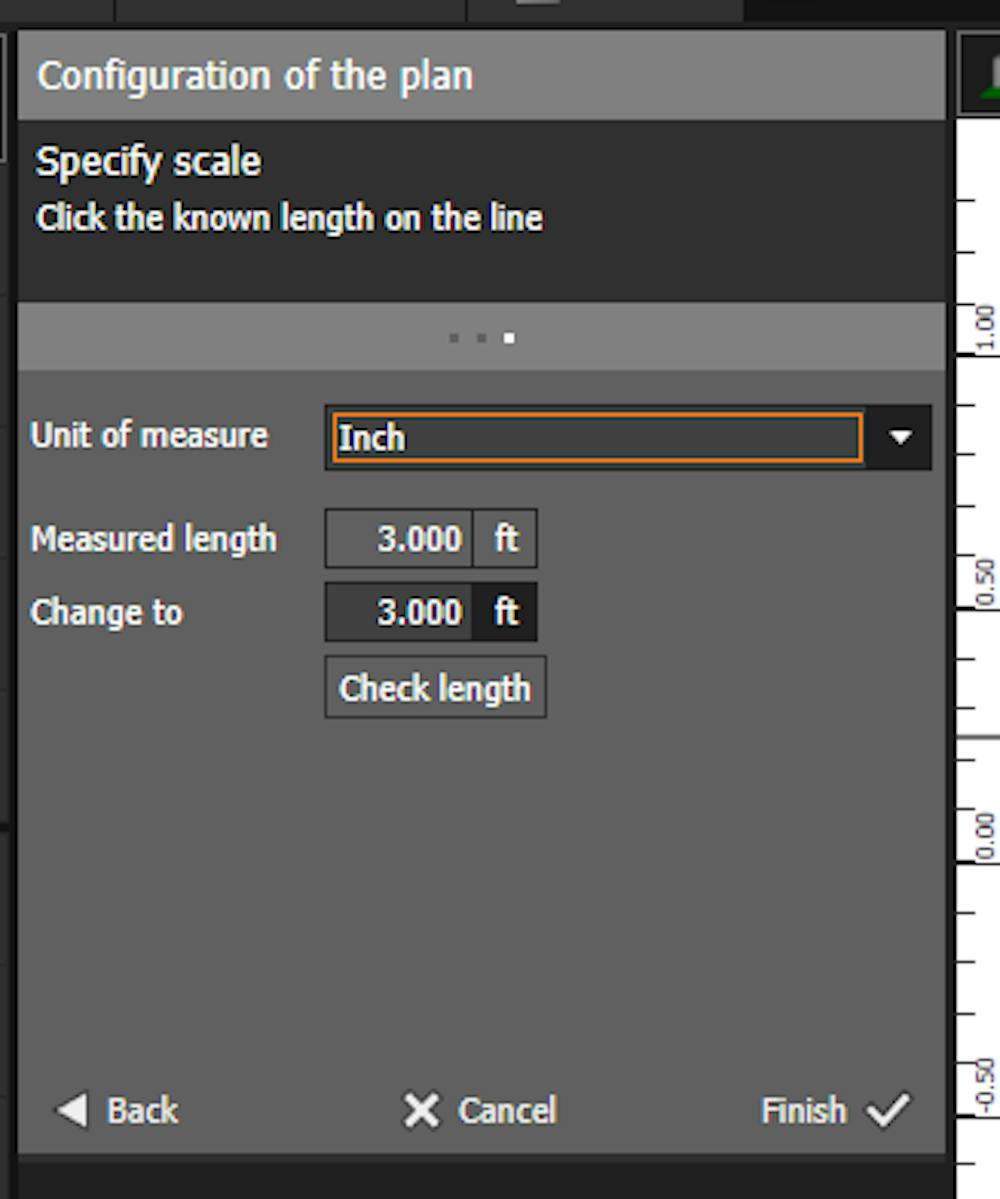Image resolution: width=1000 pixels, height=1199 pixels.
Task: Click the Measured length value field
Action: [399, 539]
